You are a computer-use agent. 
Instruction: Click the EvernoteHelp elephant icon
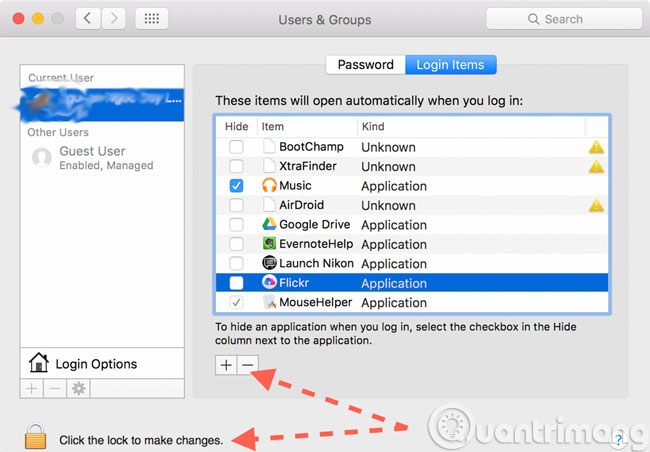coord(269,243)
